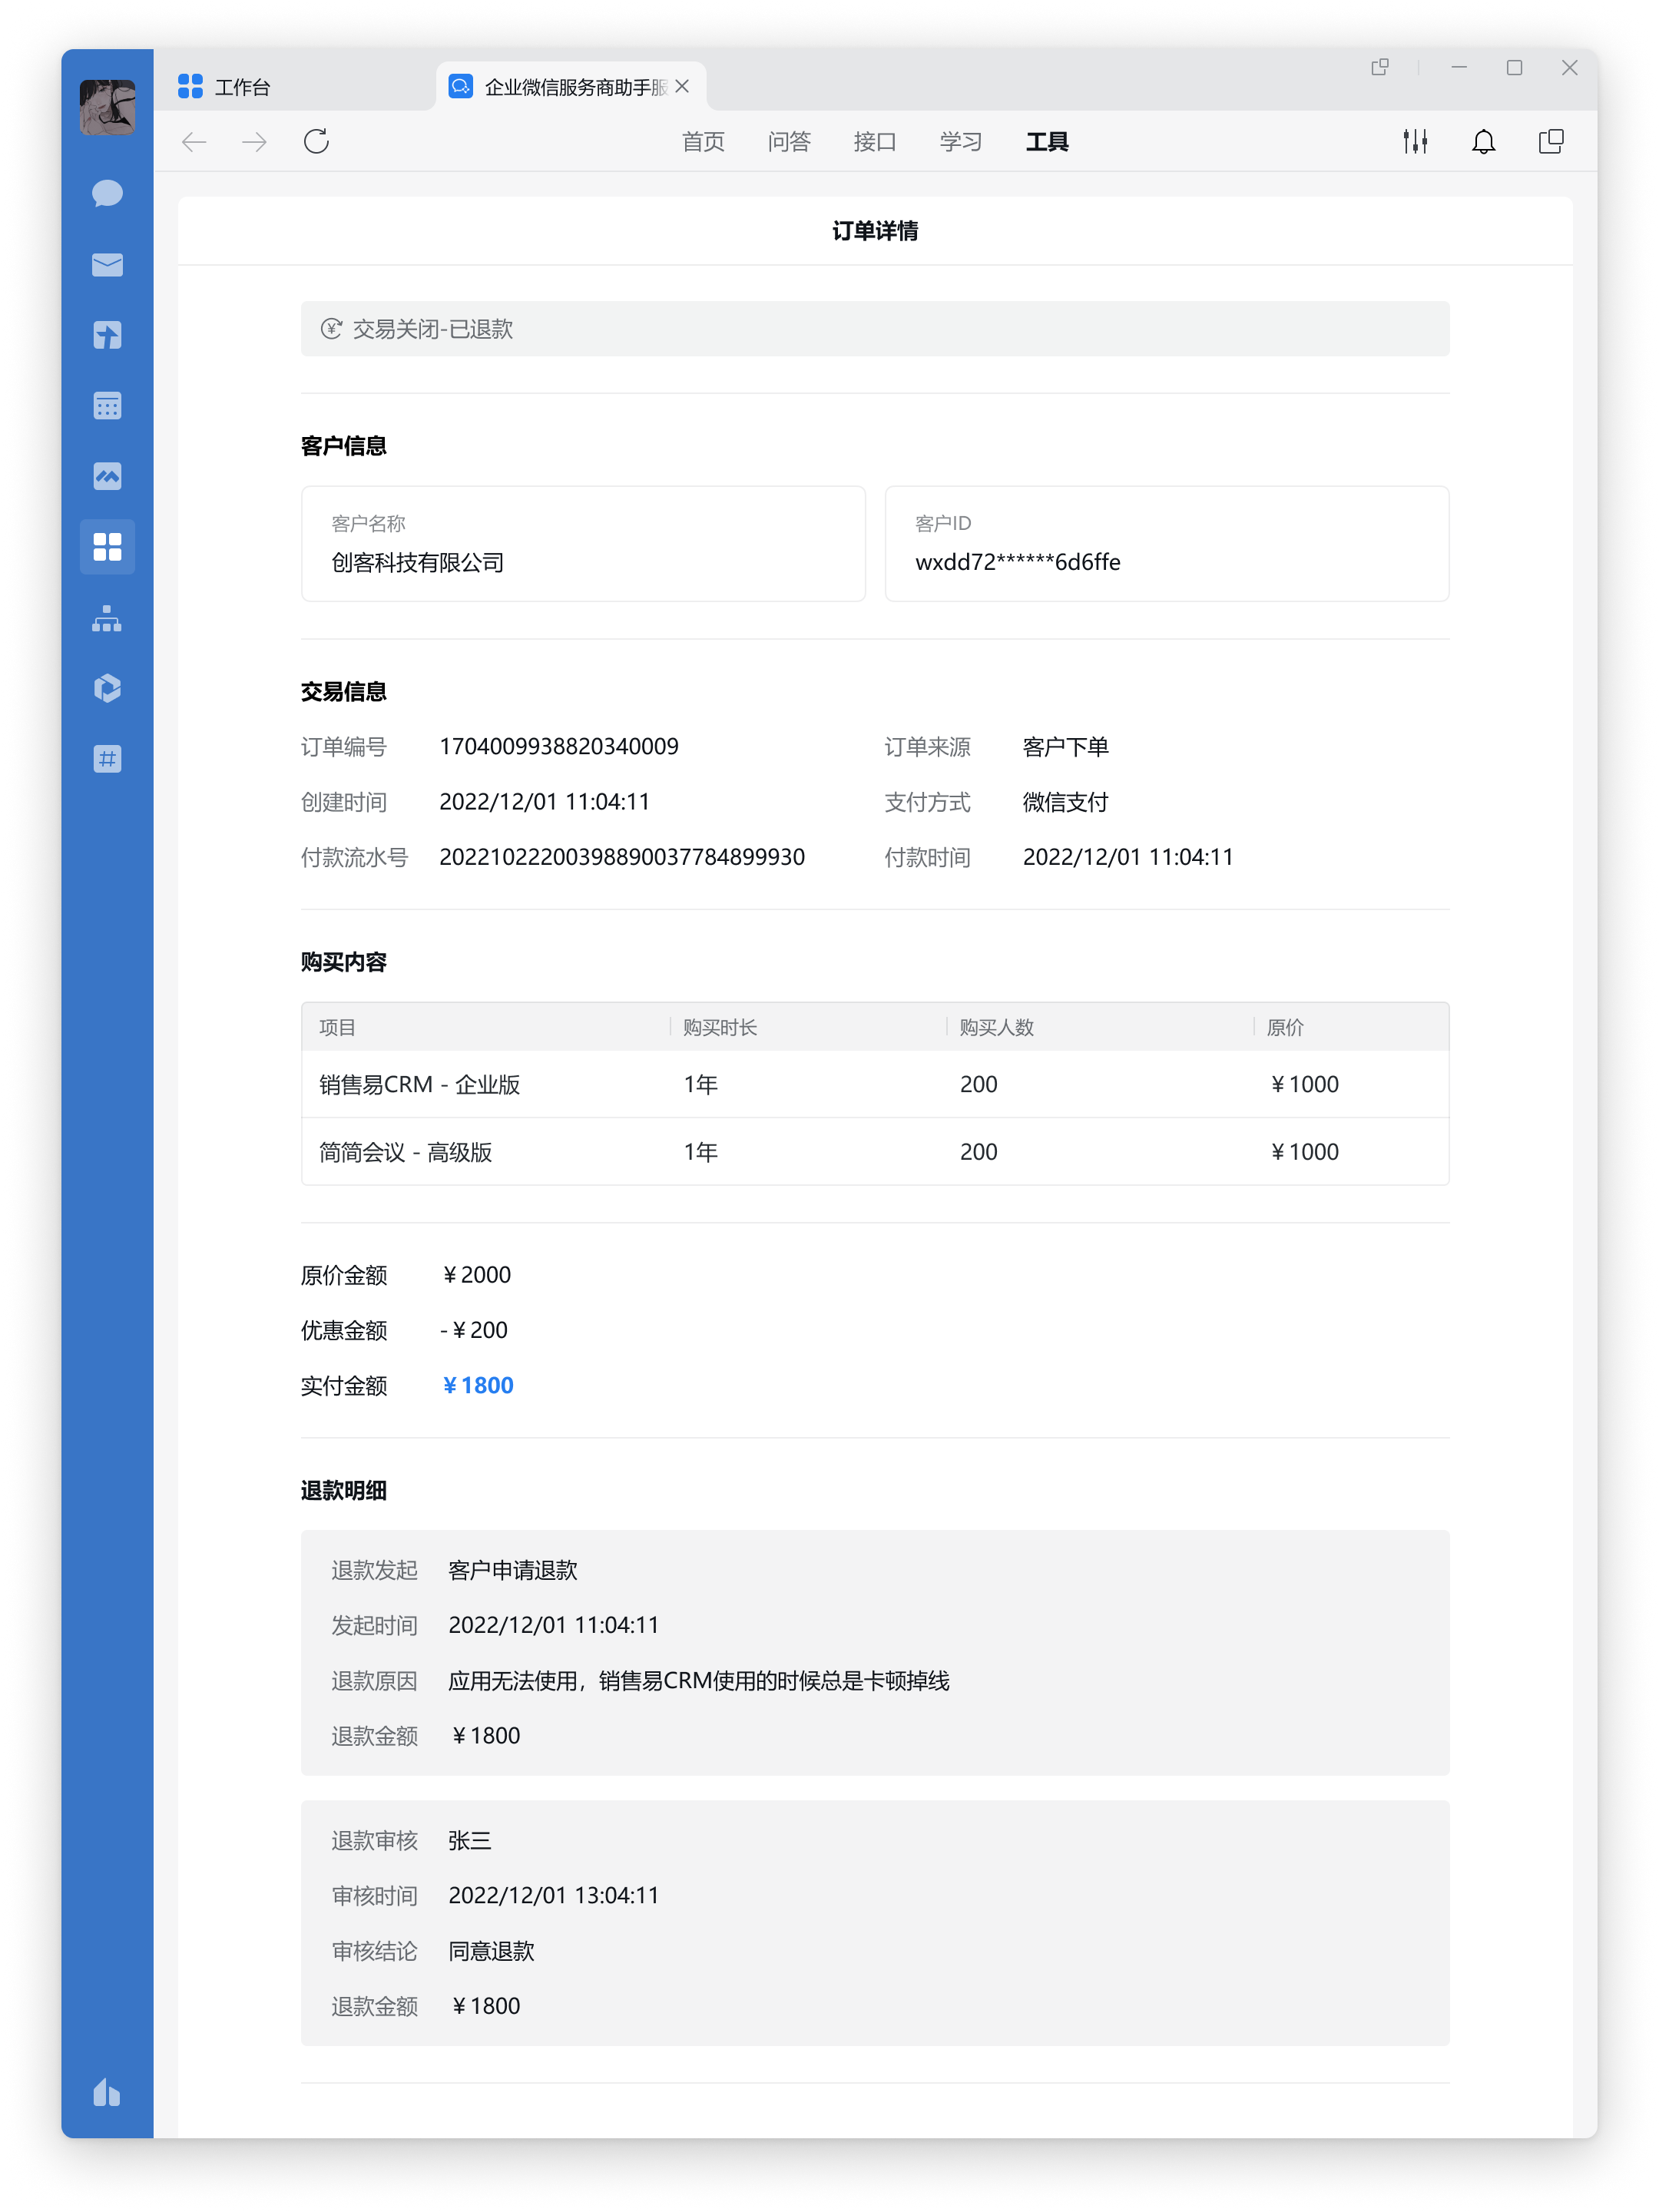The height and width of the screenshot is (2212, 1659).
Task: Select the workbench grid sidebar icon
Action: (x=107, y=547)
